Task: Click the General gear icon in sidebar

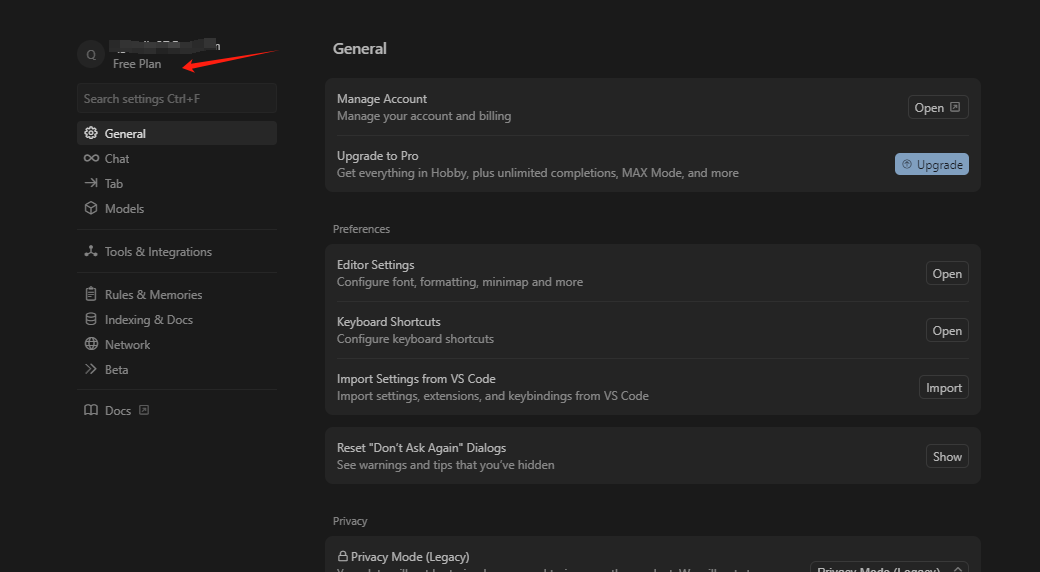Action: (91, 134)
